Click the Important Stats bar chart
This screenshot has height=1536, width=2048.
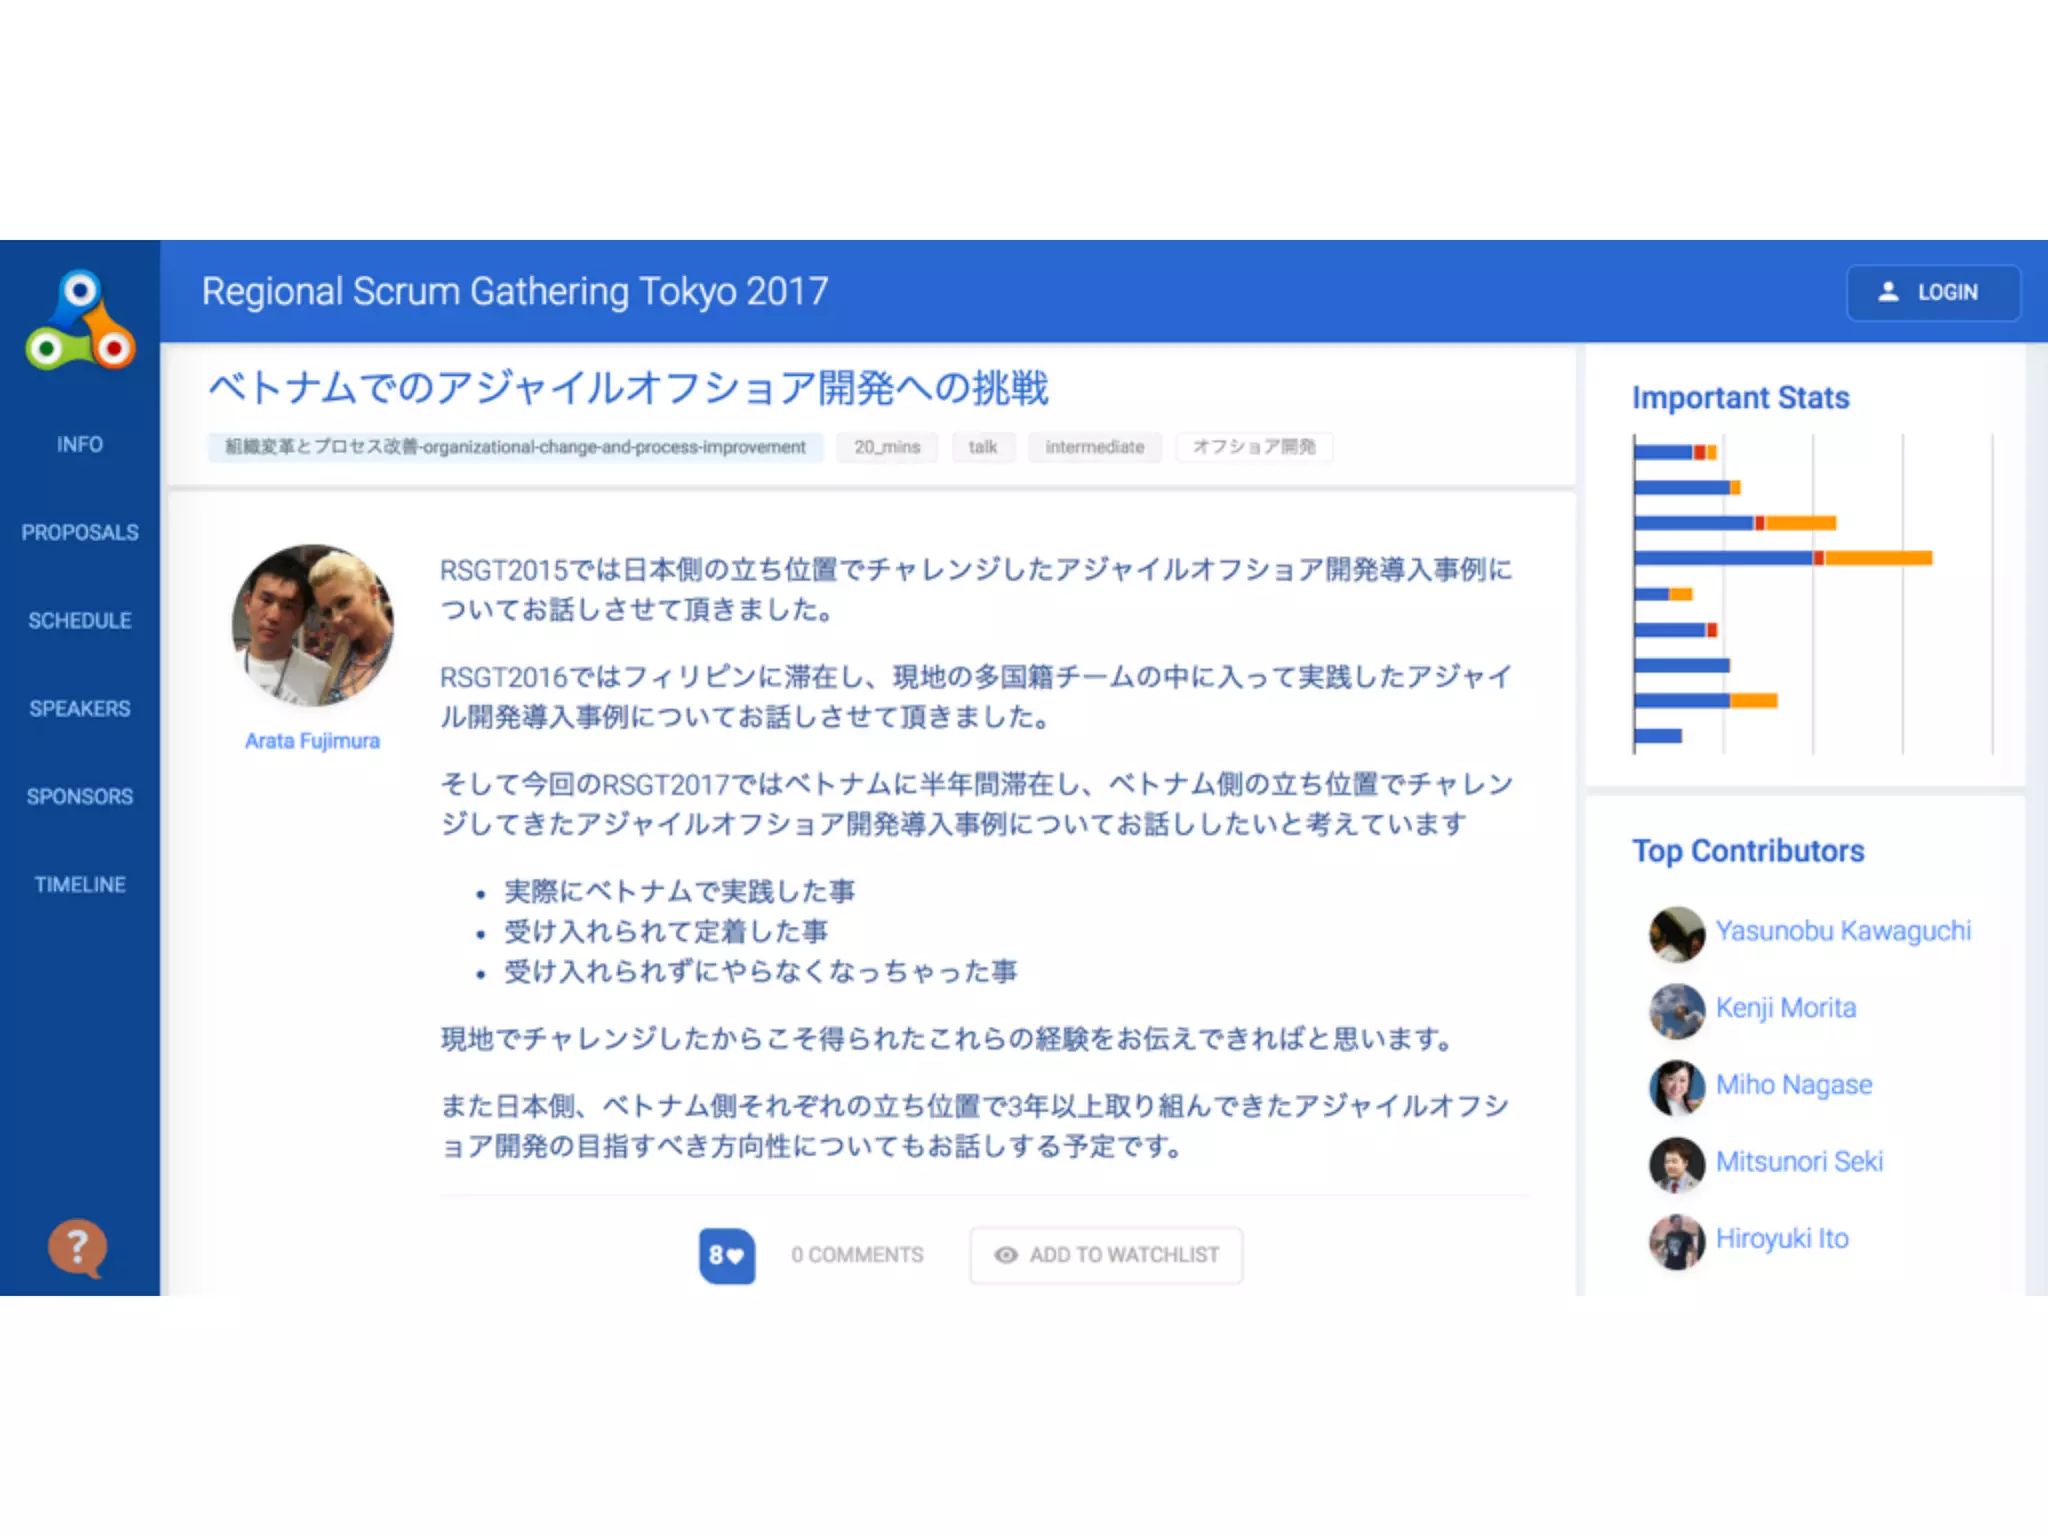[x=1812, y=594]
